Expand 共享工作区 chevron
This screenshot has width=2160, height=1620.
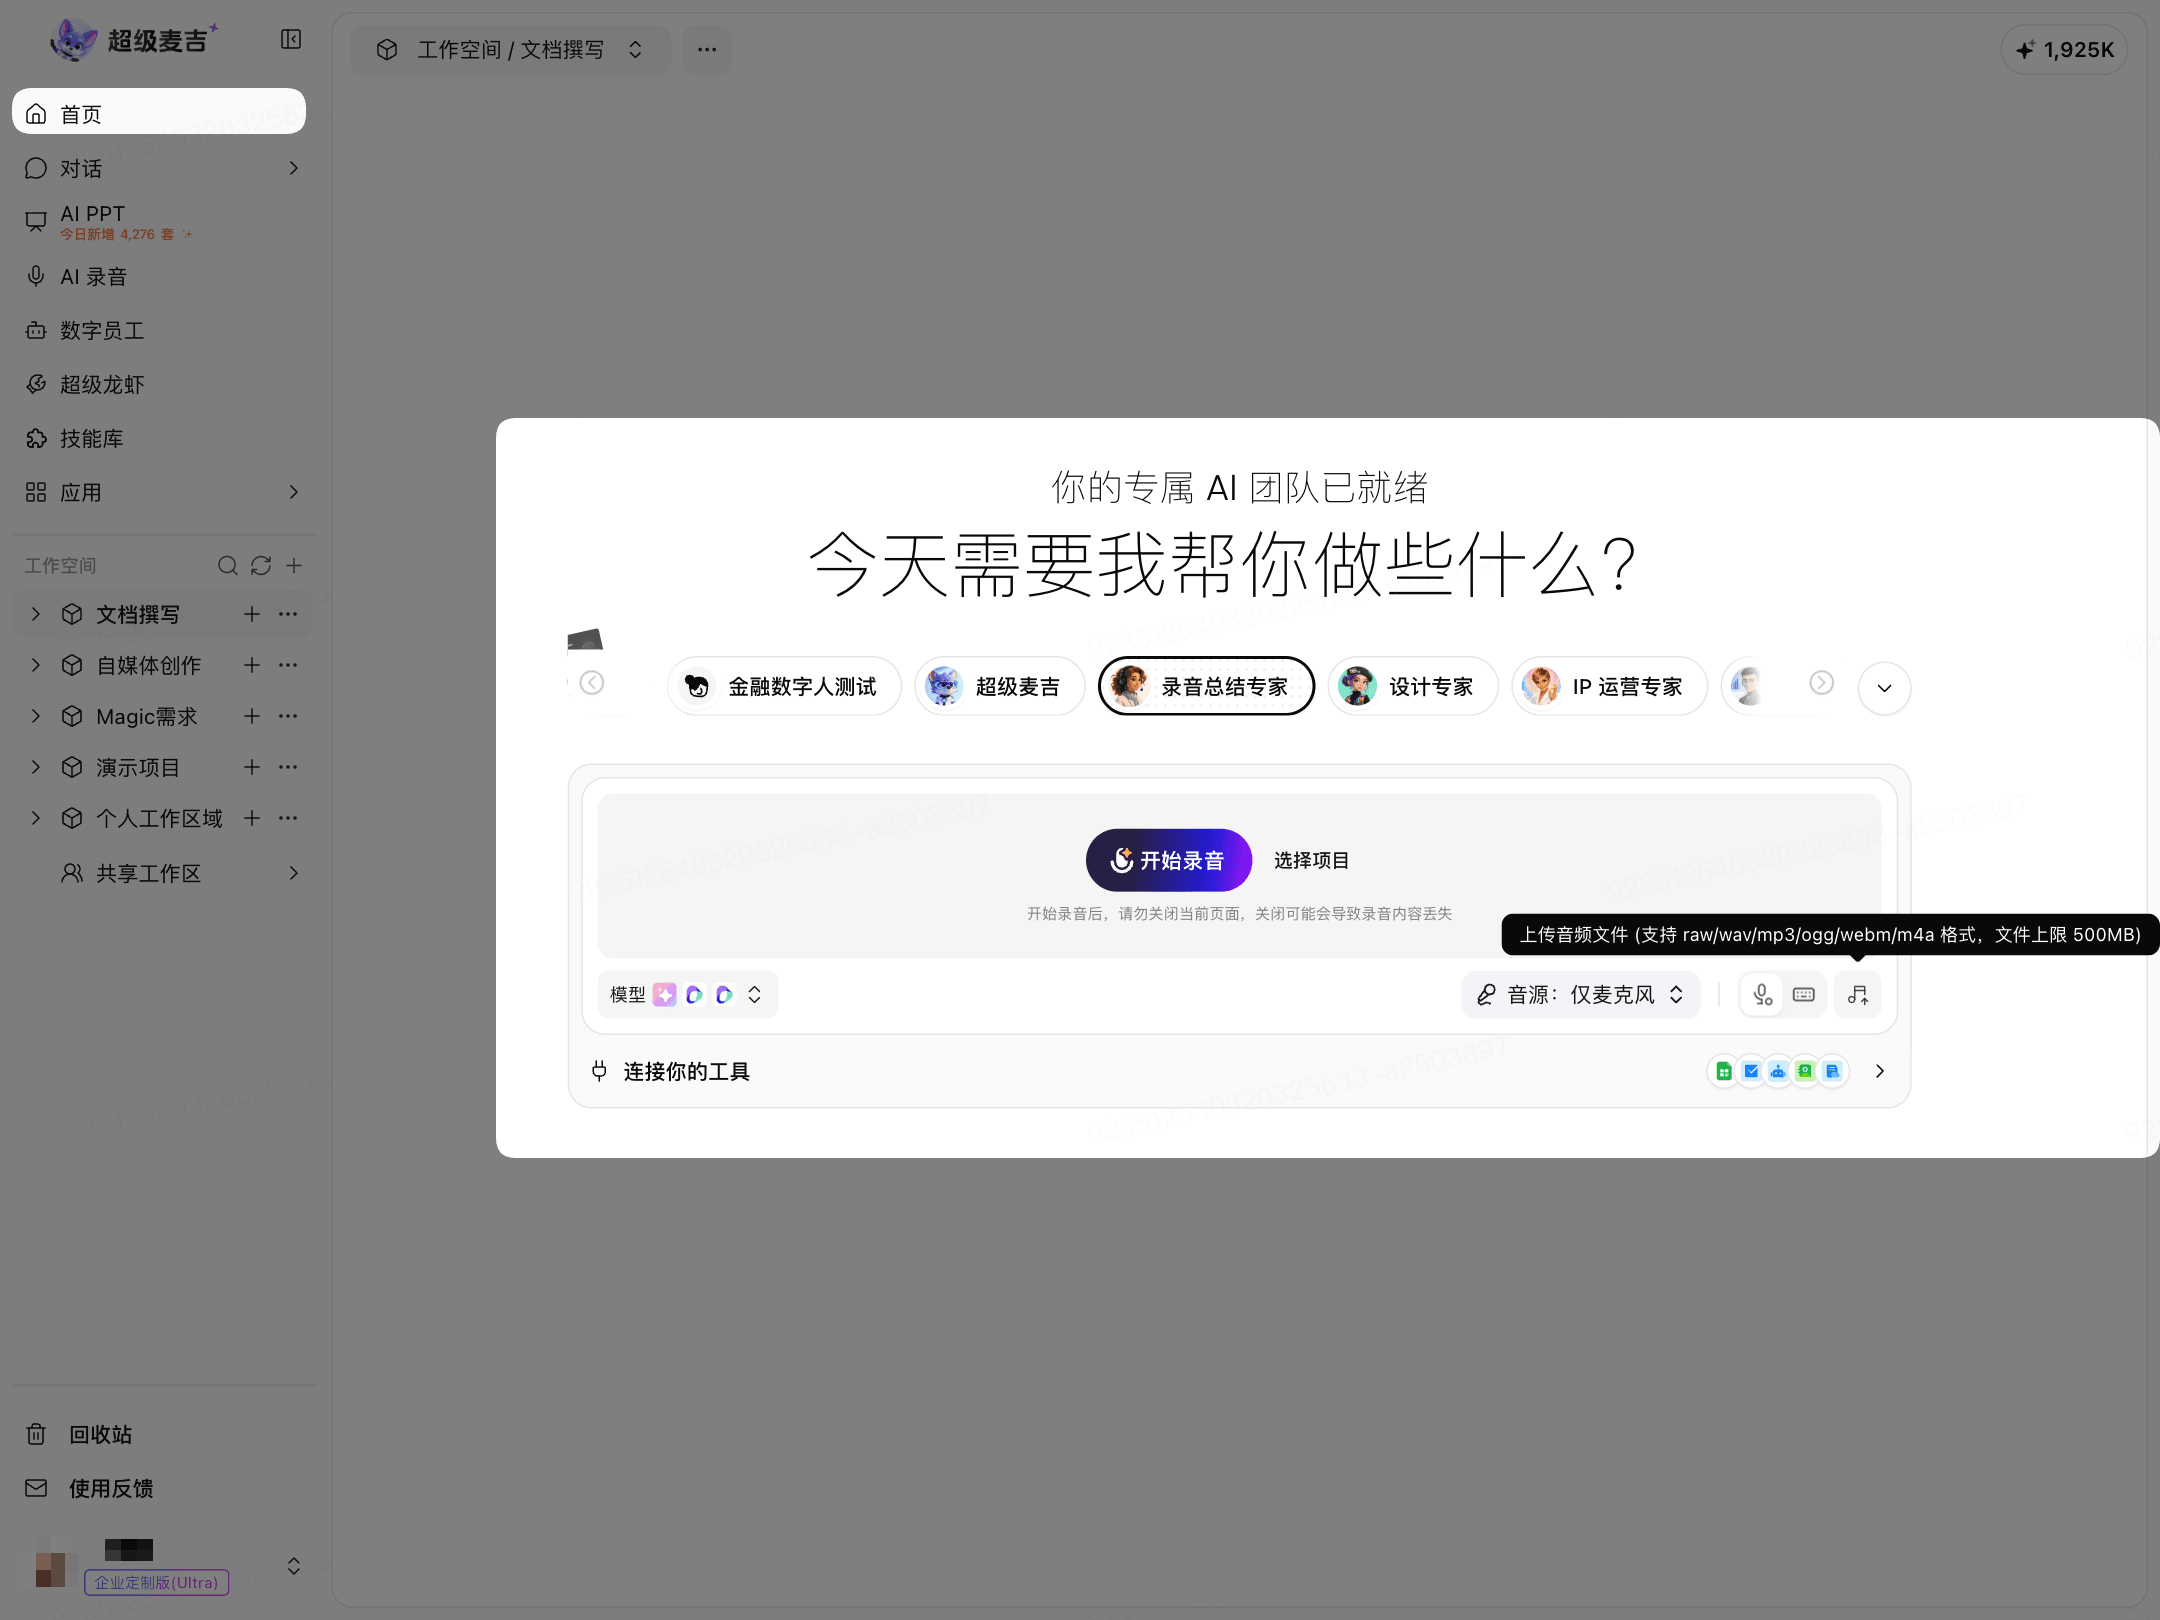[293, 873]
